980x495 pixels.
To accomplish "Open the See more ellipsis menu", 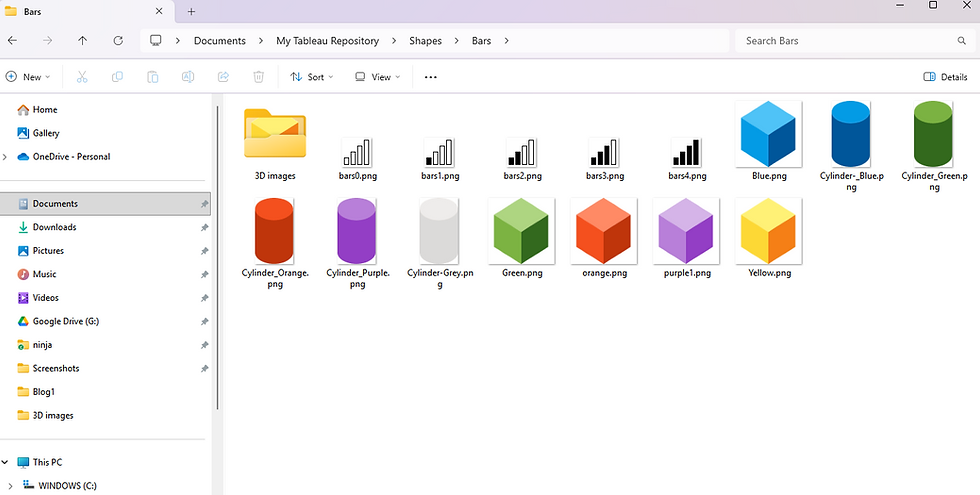I will click(431, 77).
